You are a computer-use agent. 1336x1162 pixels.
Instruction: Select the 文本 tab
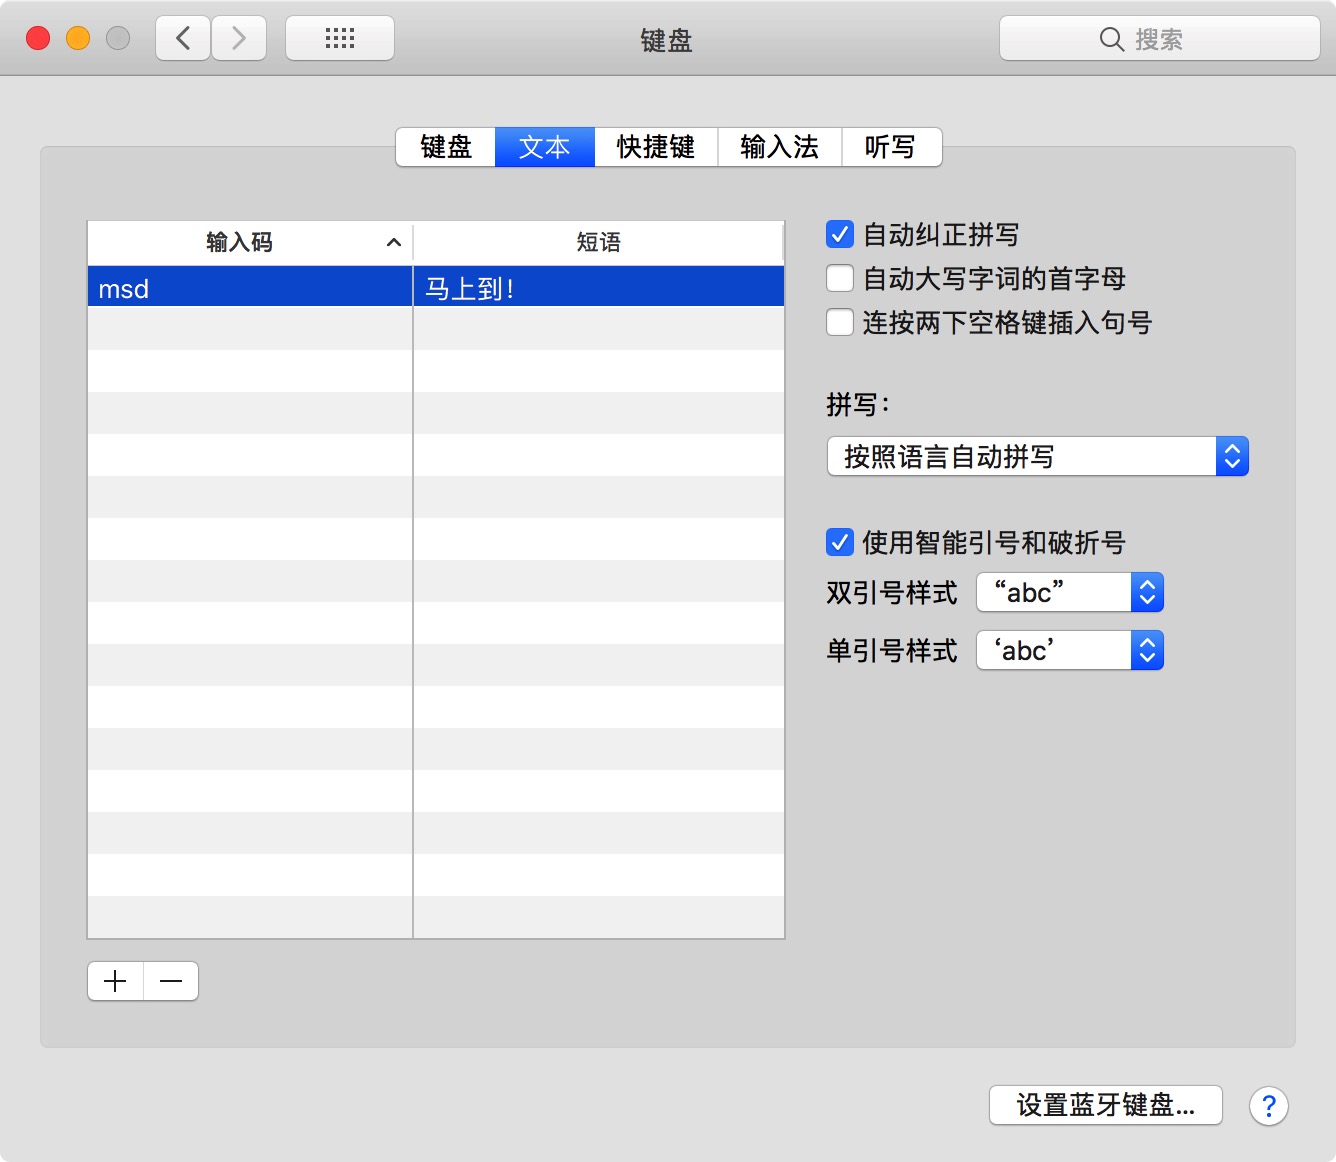(545, 147)
